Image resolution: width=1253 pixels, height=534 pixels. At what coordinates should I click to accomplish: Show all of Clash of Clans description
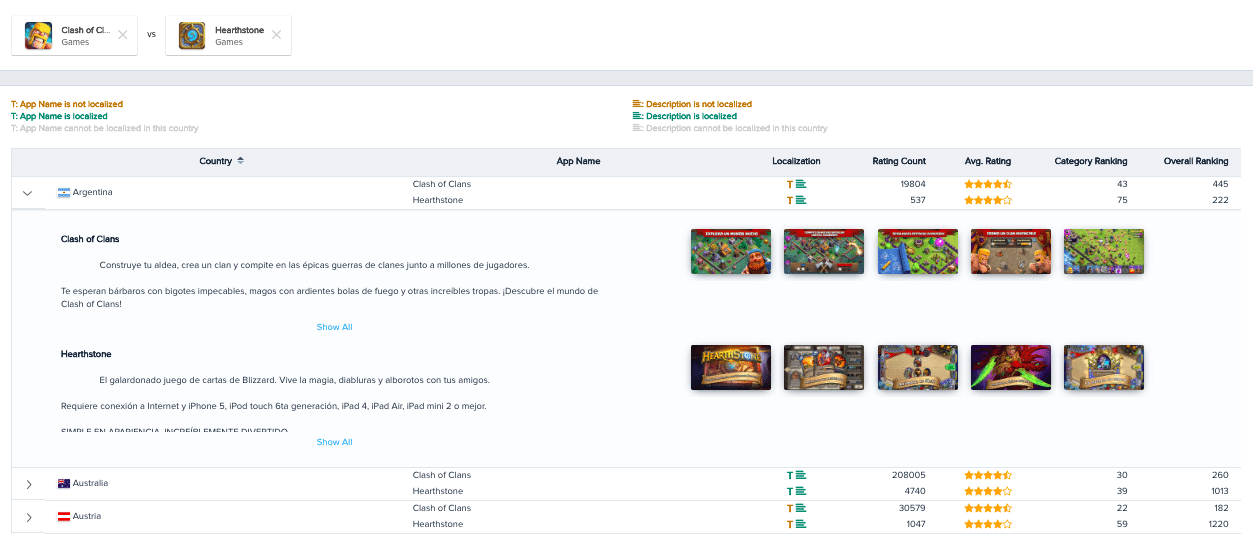(334, 327)
